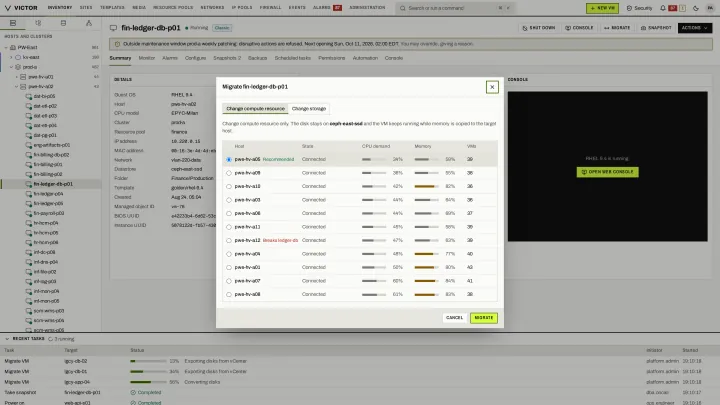Switch to the network topology sidebar view icon
This screenshot has width=720, height=405.
pyautogui.click(x=89, y=23)
